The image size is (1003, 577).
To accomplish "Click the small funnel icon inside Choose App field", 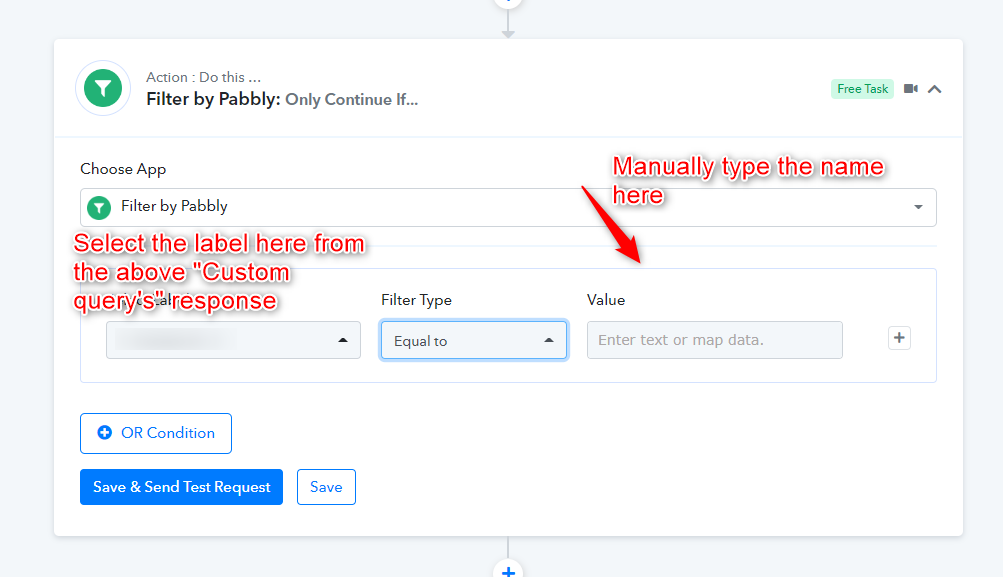I will click(99, 207).
